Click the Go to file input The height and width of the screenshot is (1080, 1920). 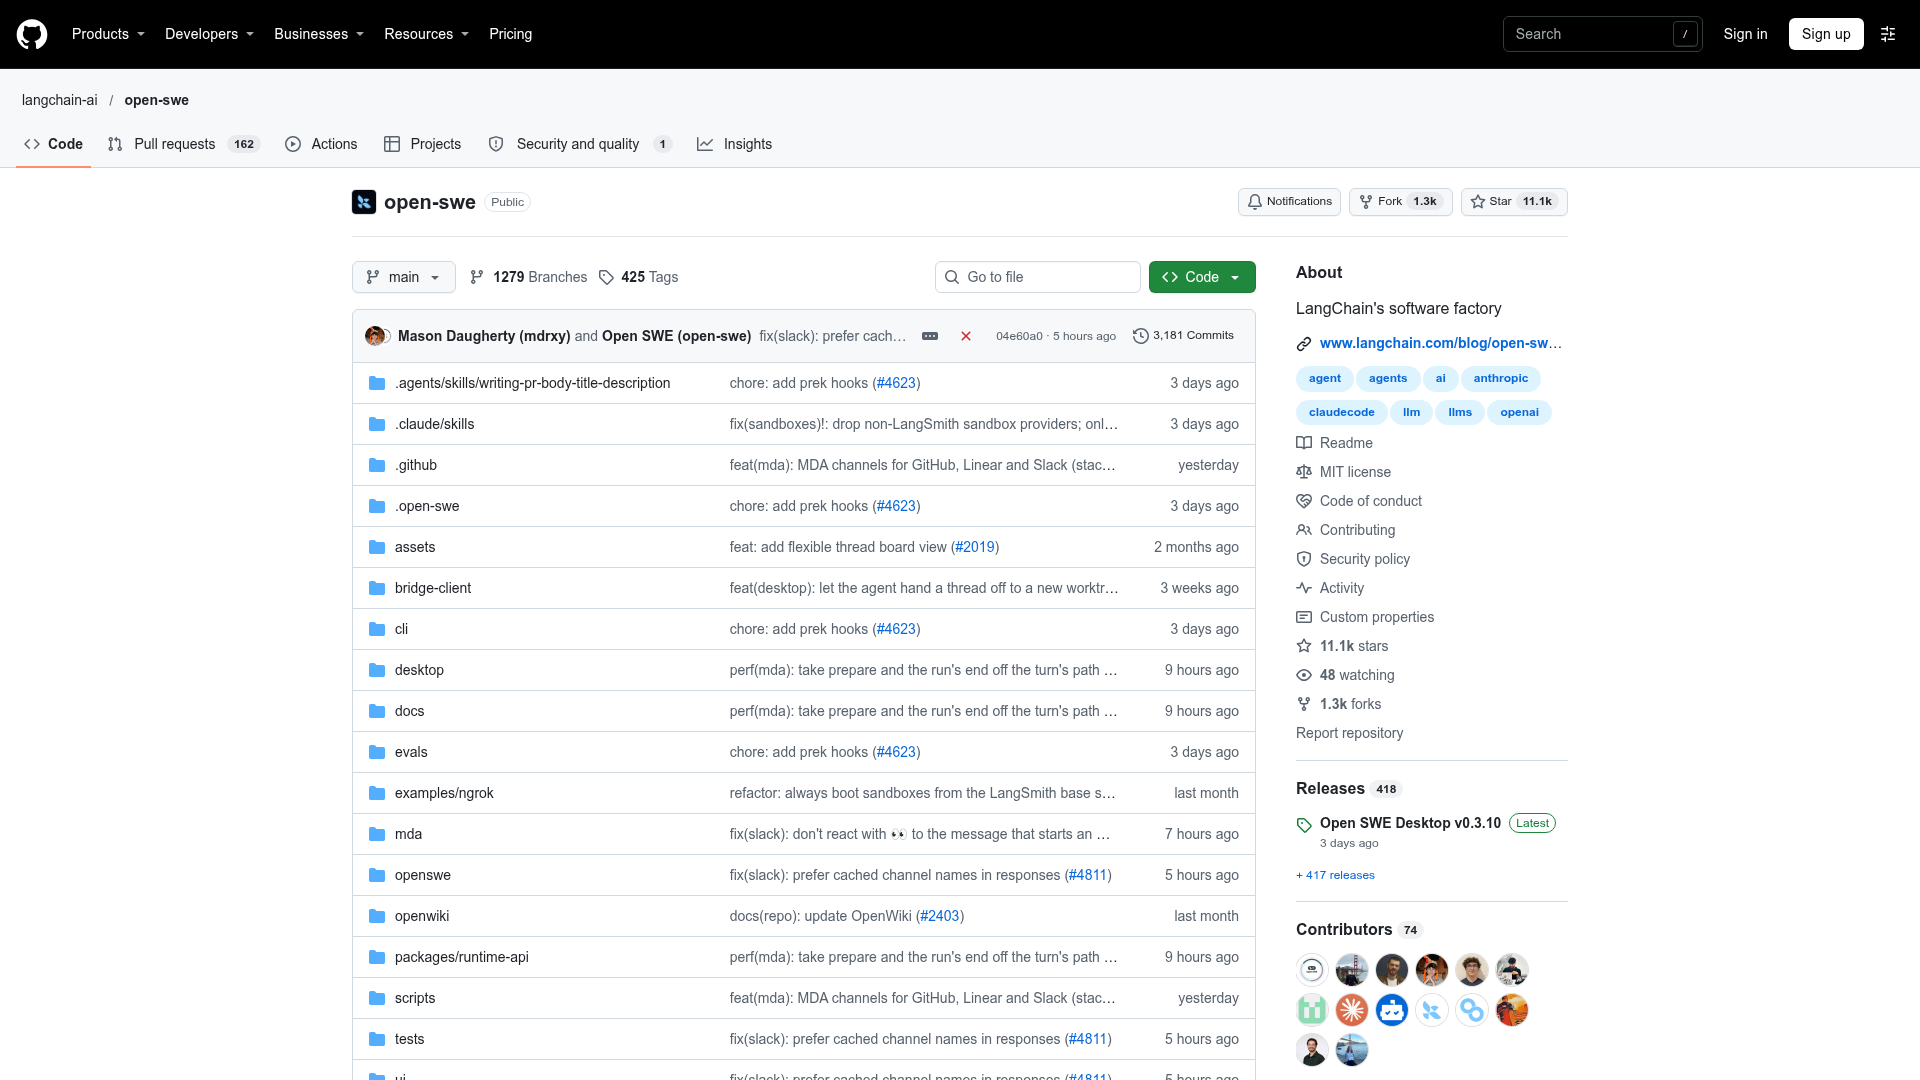[1038, 277]
